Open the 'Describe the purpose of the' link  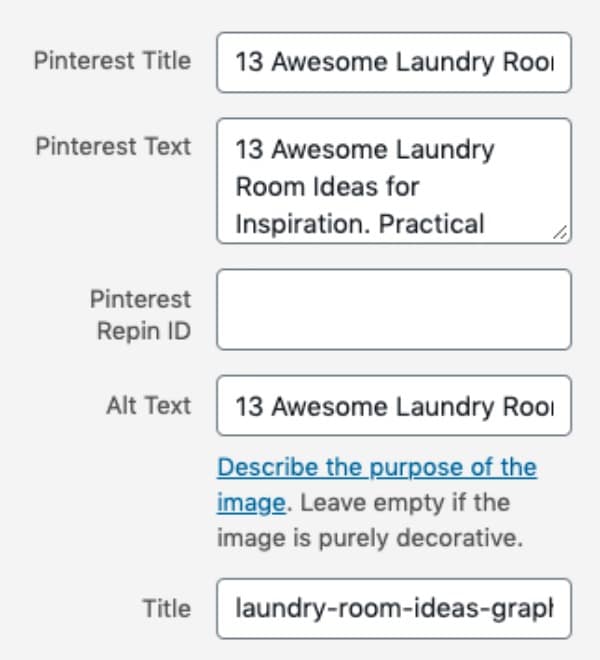click(377, 467)
